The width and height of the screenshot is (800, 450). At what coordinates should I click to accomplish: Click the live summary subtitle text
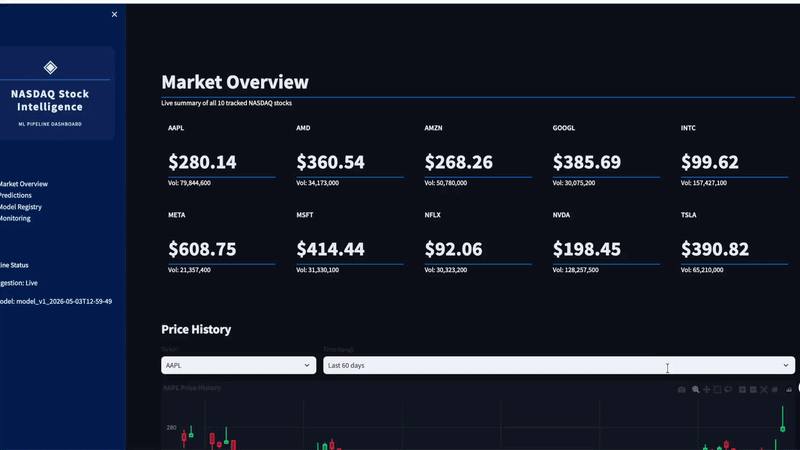coord(227,103)
